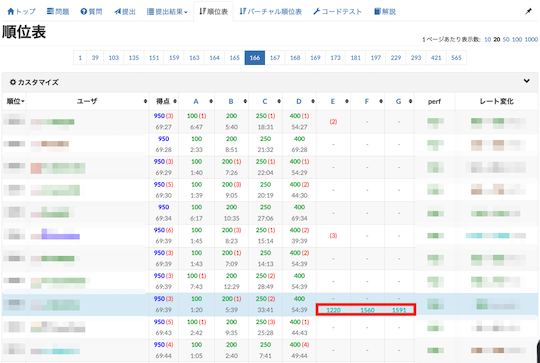
Task: Click the sort arrow next to column G
Action: (x=411, y=101)
